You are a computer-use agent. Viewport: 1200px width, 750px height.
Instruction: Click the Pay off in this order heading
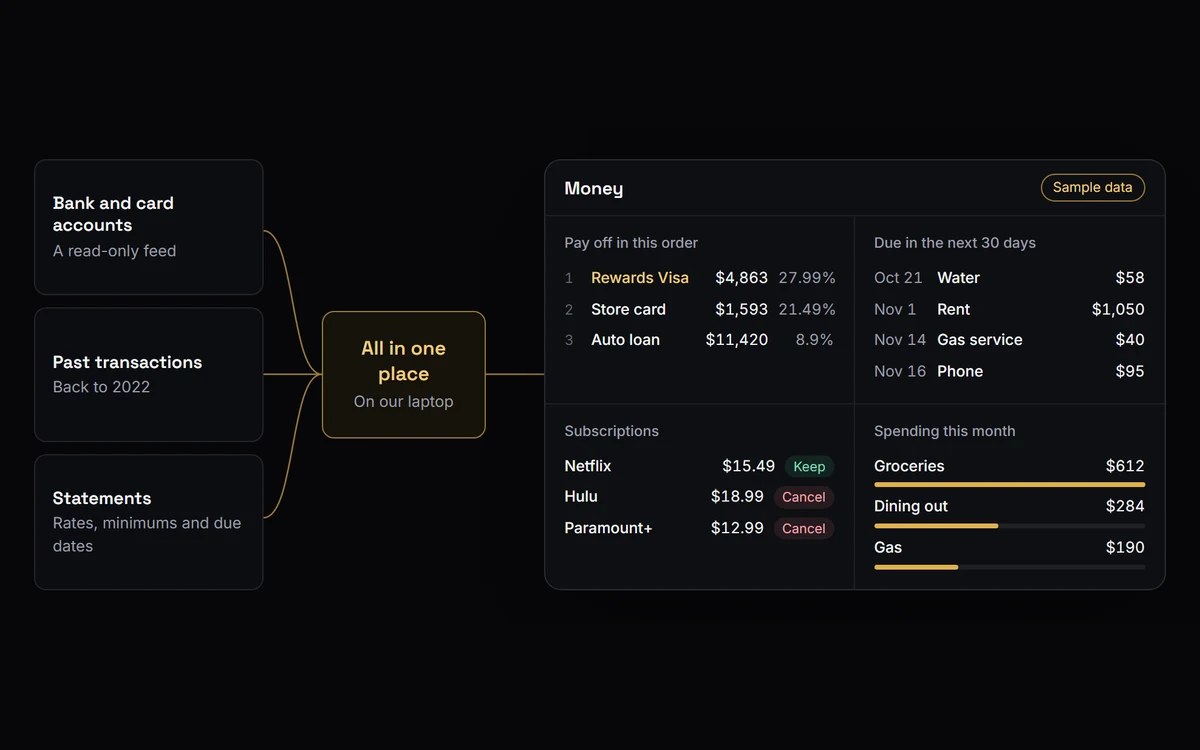[631, 243]
